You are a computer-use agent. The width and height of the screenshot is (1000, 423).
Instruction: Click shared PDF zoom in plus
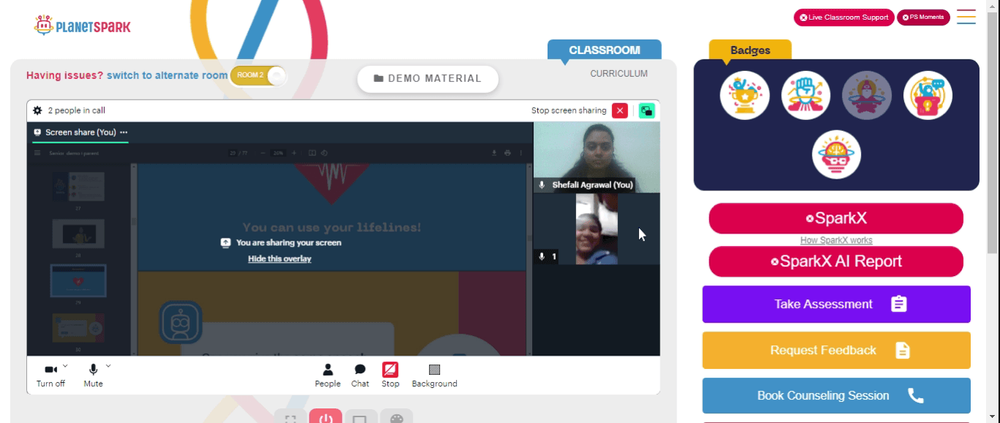tap(294, 153)
